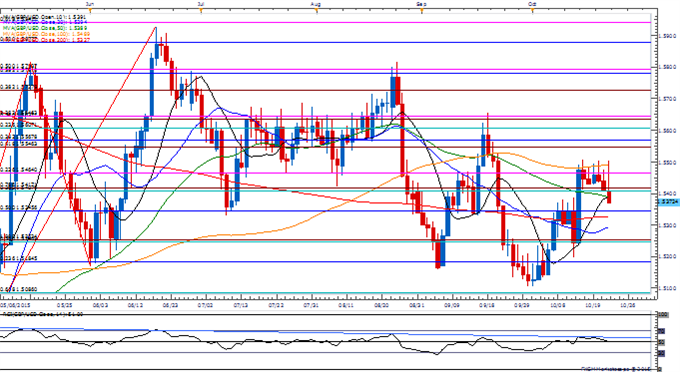Click the 06/12 date label
This screenshot has height=372, width=680.
point(136,305)
